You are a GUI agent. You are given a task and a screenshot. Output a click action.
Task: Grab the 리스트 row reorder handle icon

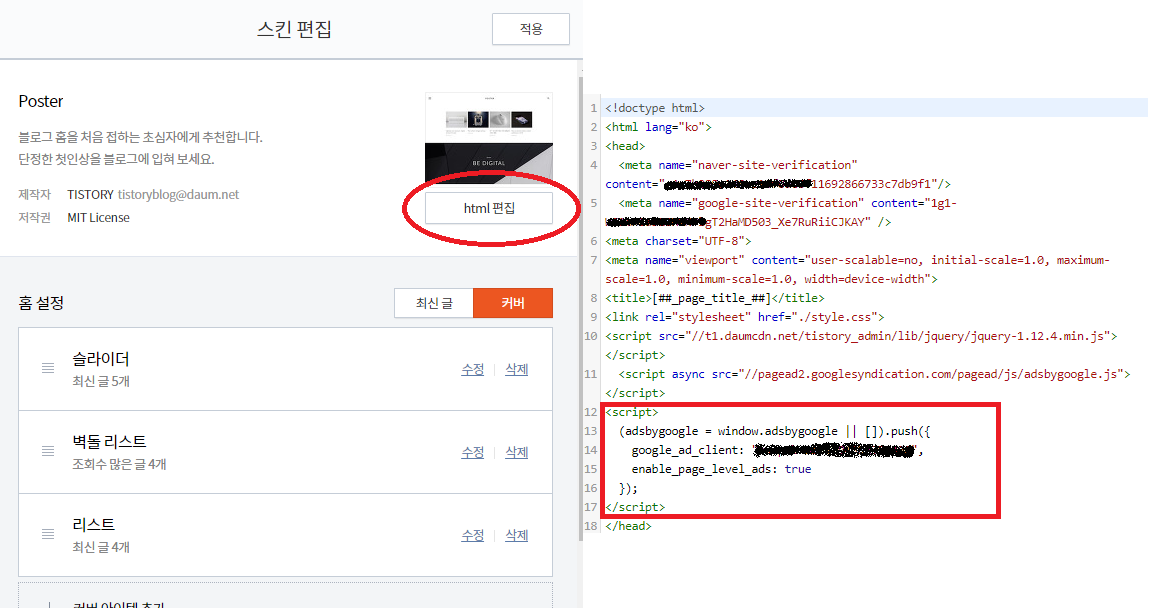point(48,534)
